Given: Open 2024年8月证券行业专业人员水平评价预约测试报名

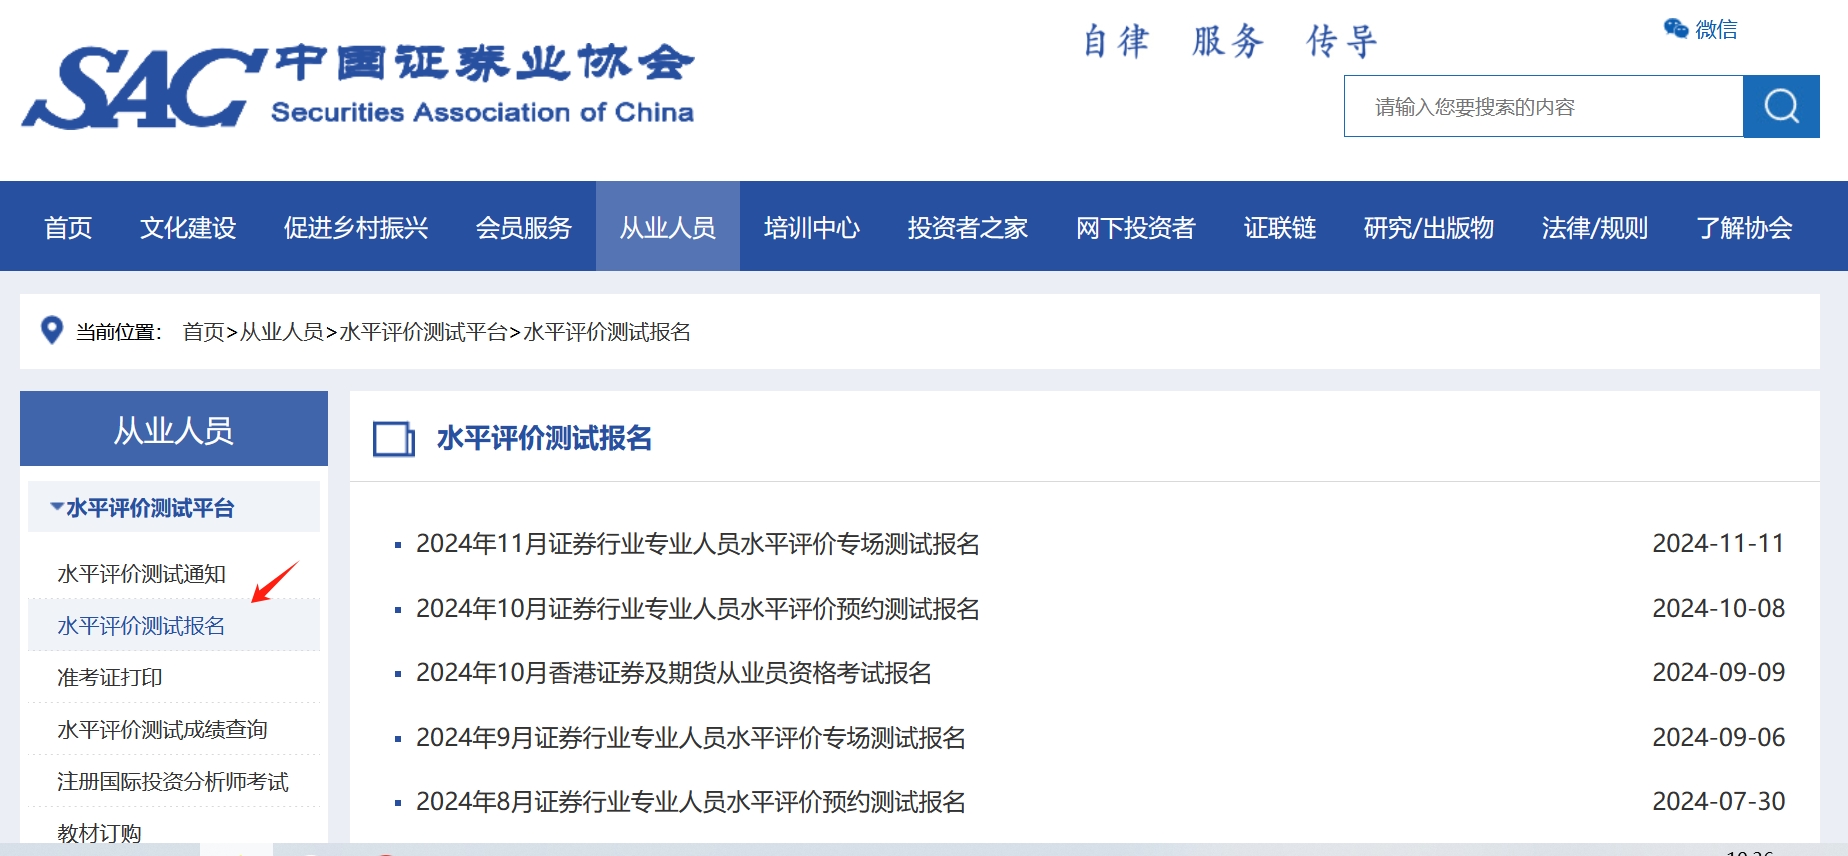Looking at the screenshot, I should [x=691, y=802].
